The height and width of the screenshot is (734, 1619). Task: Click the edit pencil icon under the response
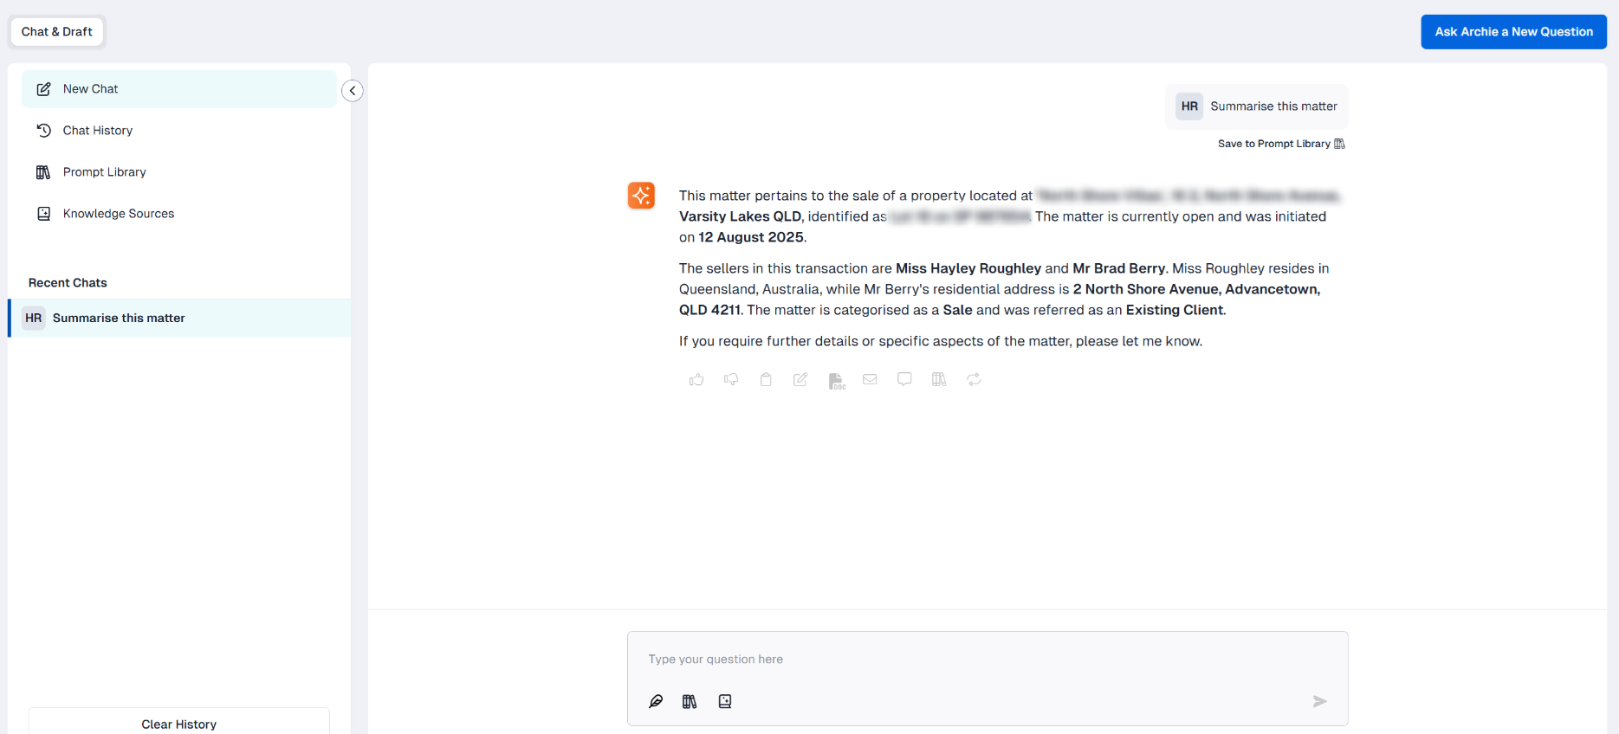(800, 379)
